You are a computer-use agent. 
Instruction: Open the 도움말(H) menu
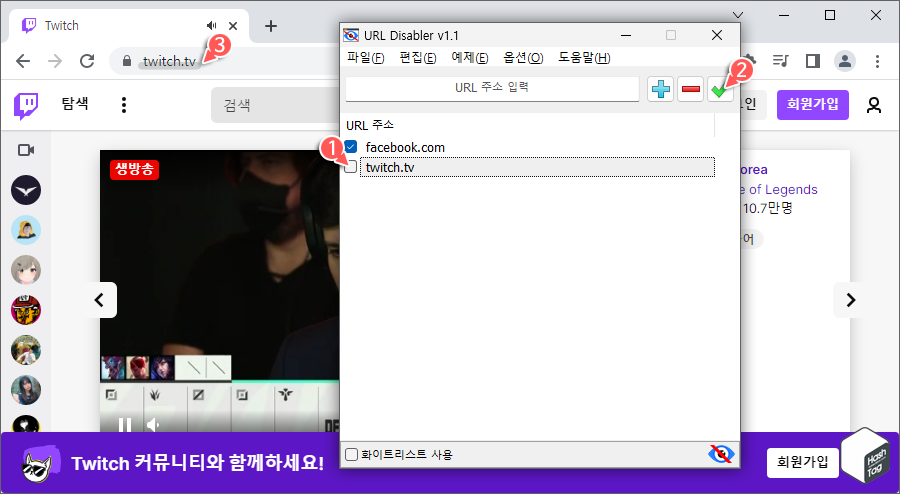coord(584,58)
